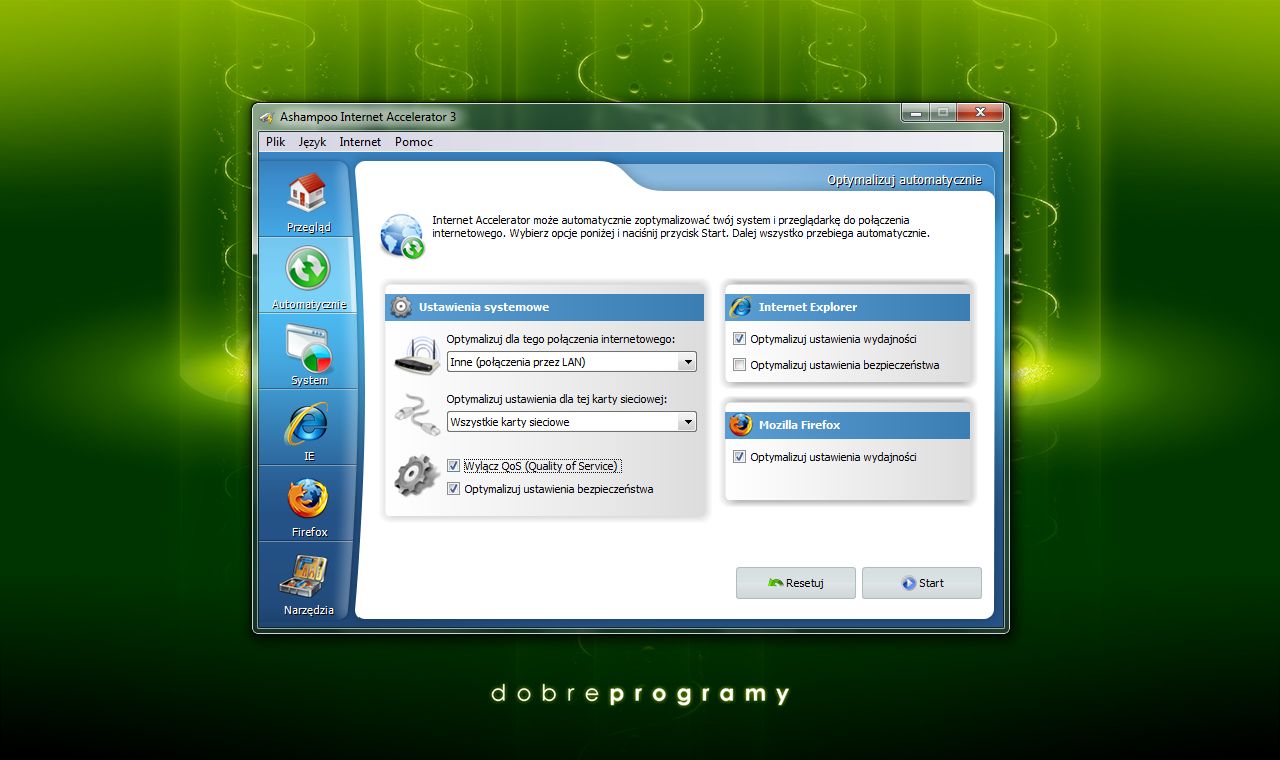Click the Optymalizuj automatycznie page title
The image size is (1280, 760).
pyautogui.click(x=904, y=180)
